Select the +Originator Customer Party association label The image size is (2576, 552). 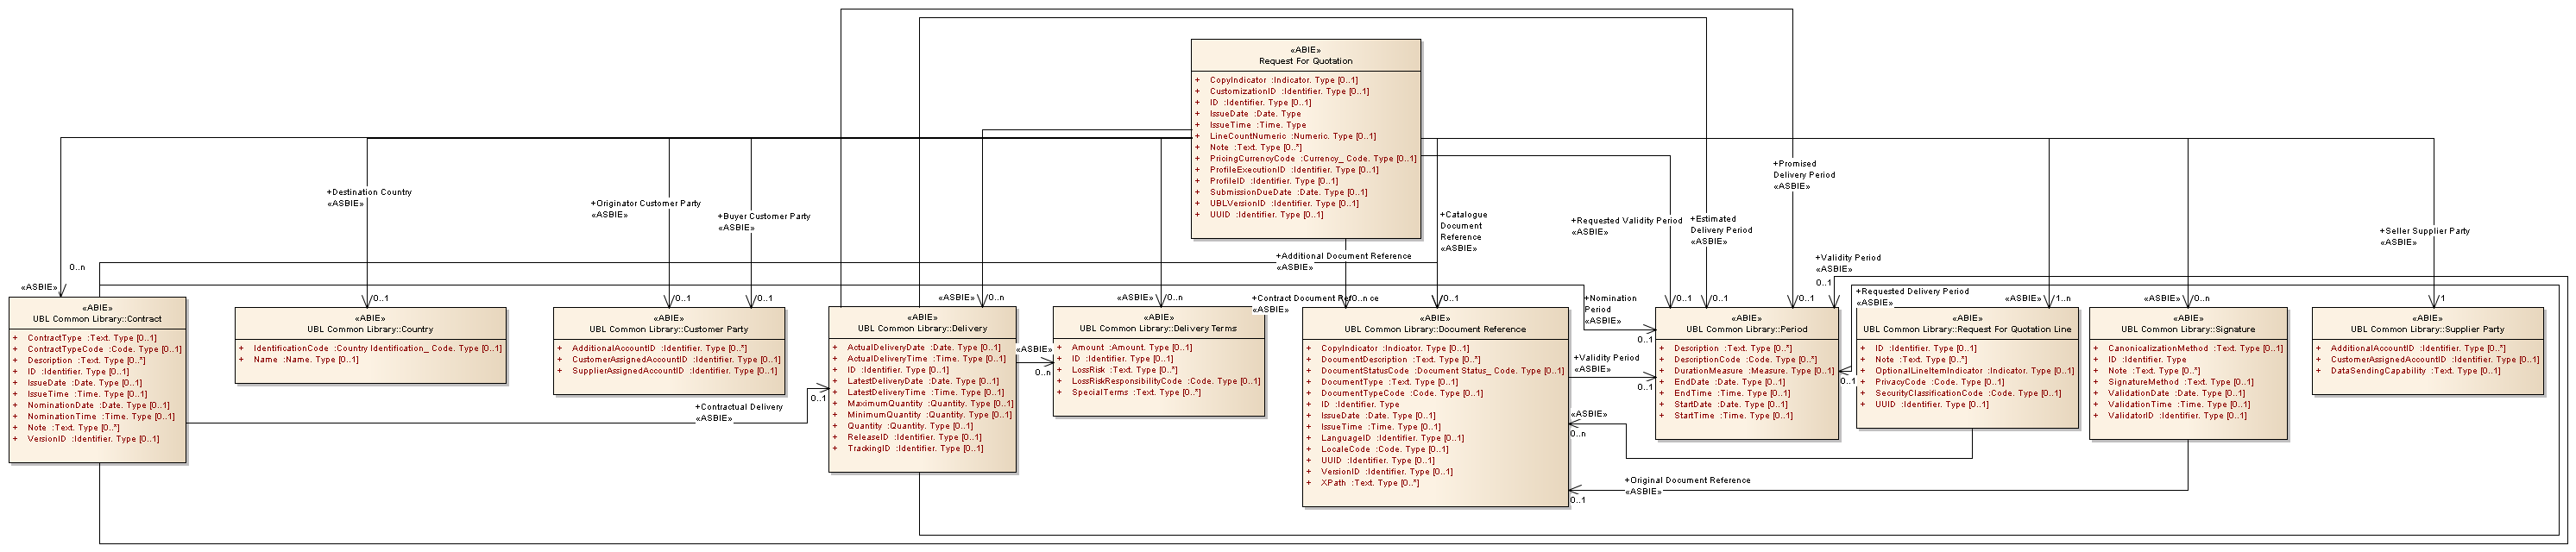pyautogui.click(x=647, y=204)
